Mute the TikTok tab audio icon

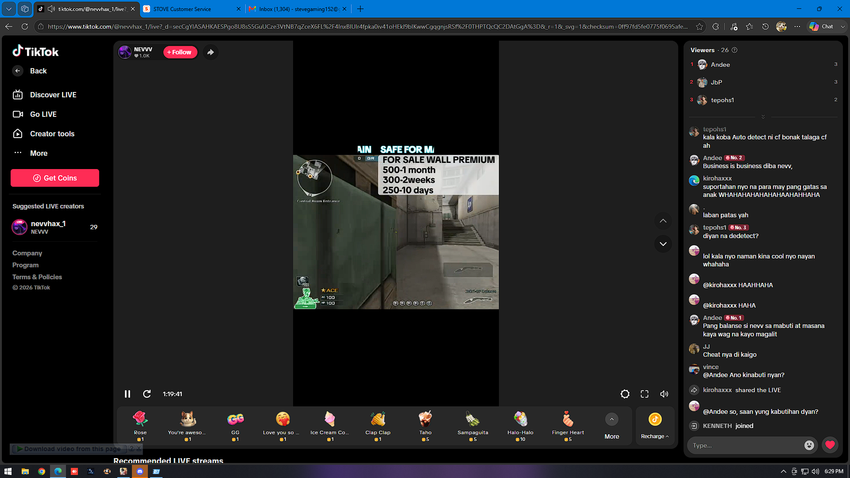coord(51,9)
